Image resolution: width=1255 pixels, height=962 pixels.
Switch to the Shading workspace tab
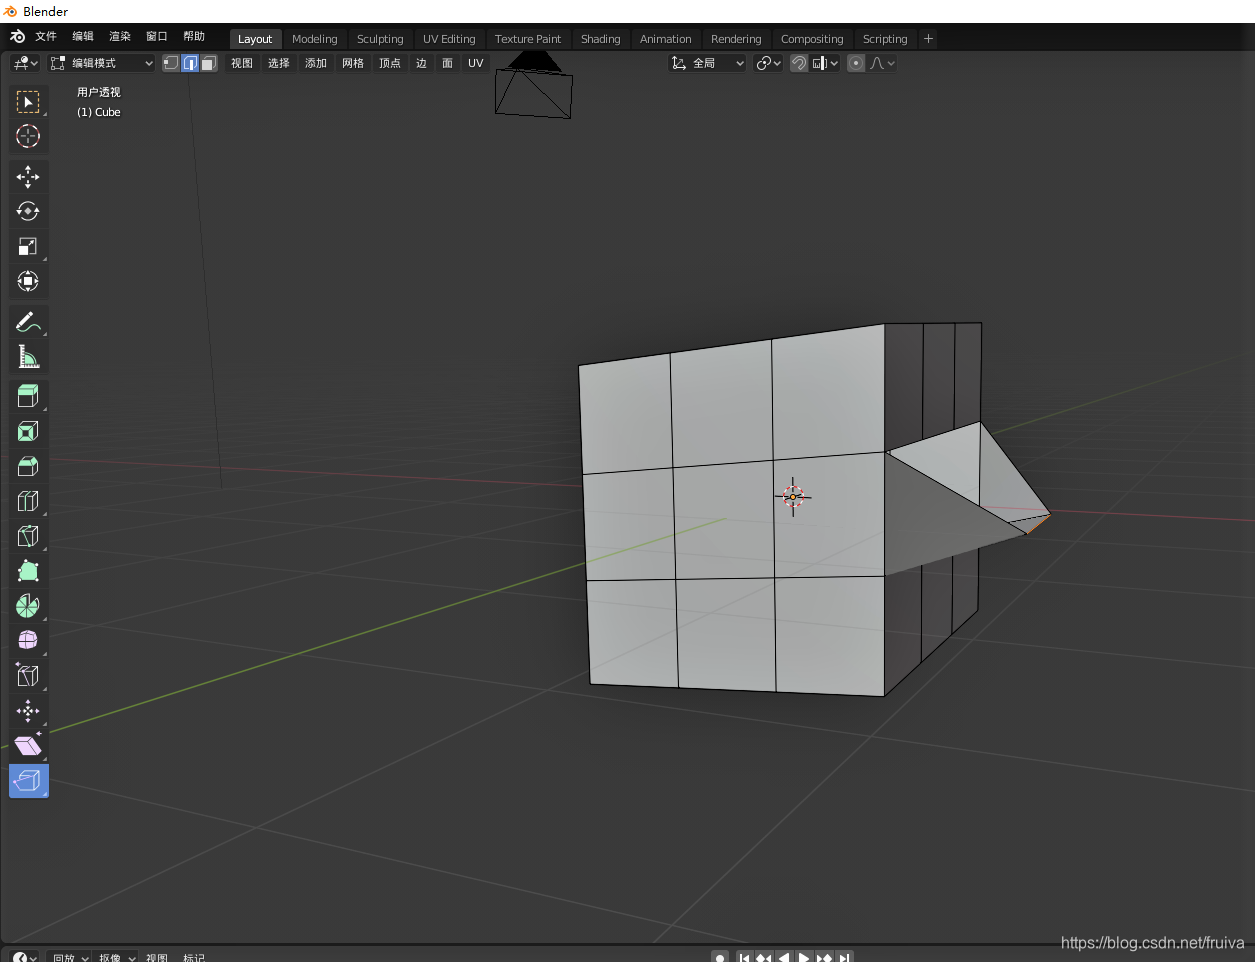(600, 39)
